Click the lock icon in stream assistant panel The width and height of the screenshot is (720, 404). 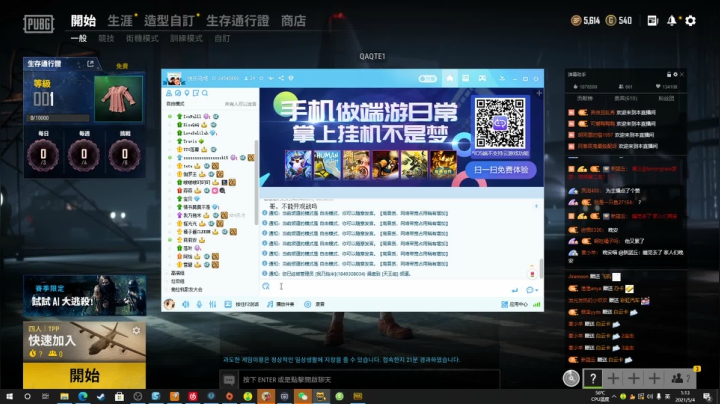(669, 74)
